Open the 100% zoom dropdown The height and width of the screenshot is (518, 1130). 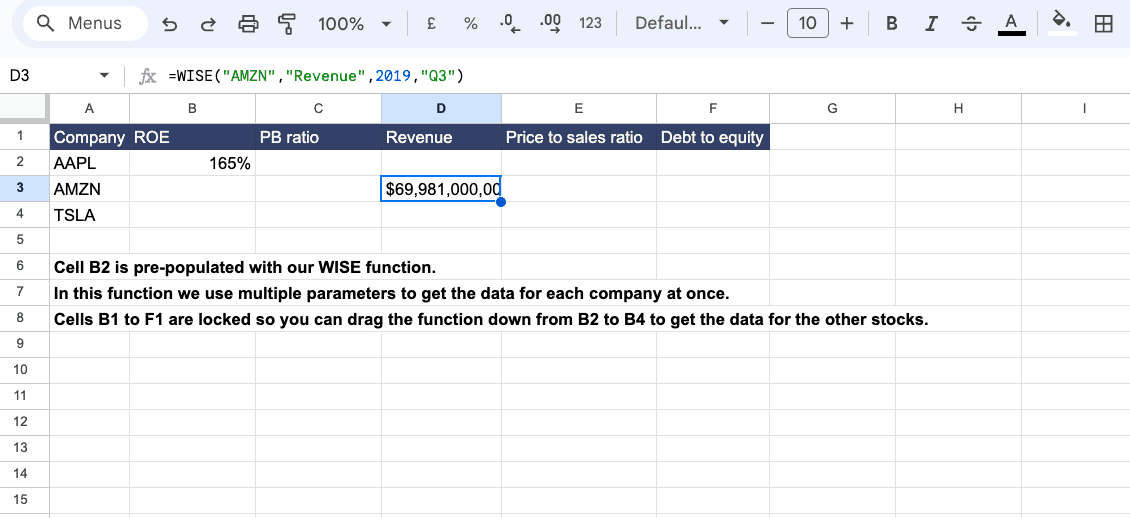pyautogui.click(x=352, y=24)
